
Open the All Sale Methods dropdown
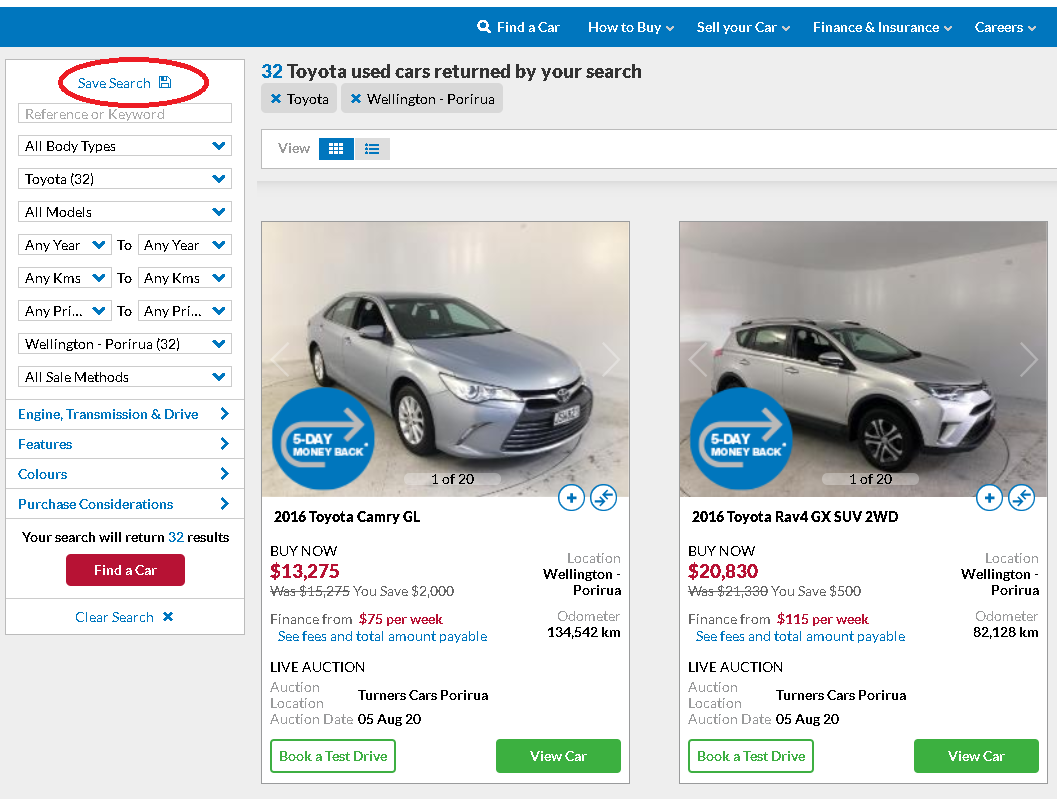pos(125,377)
